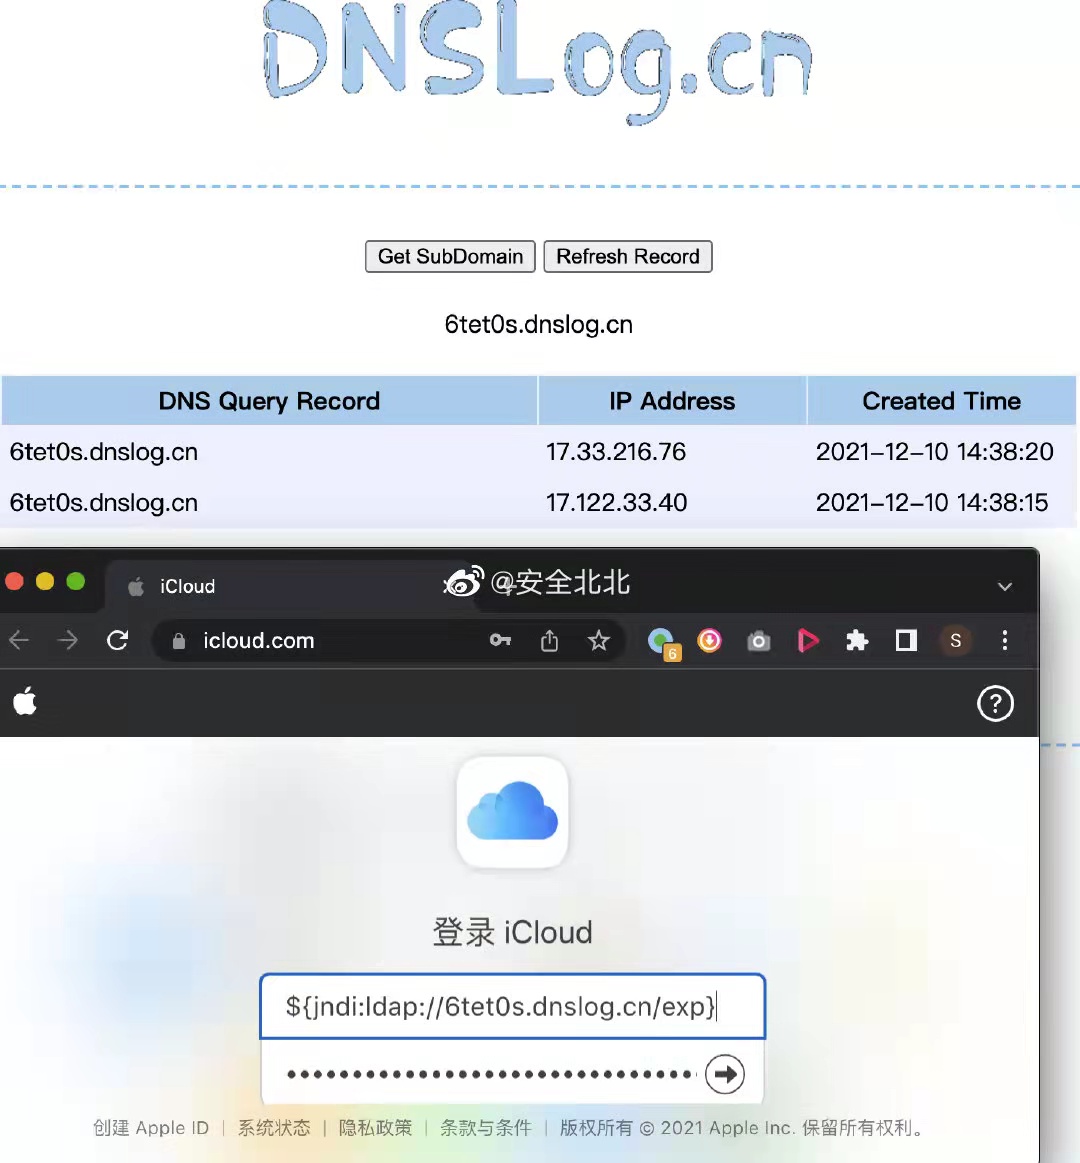Open the iCloud help question mark
The height and width of the screenshot is (1163, 1080).
(995, 703)
